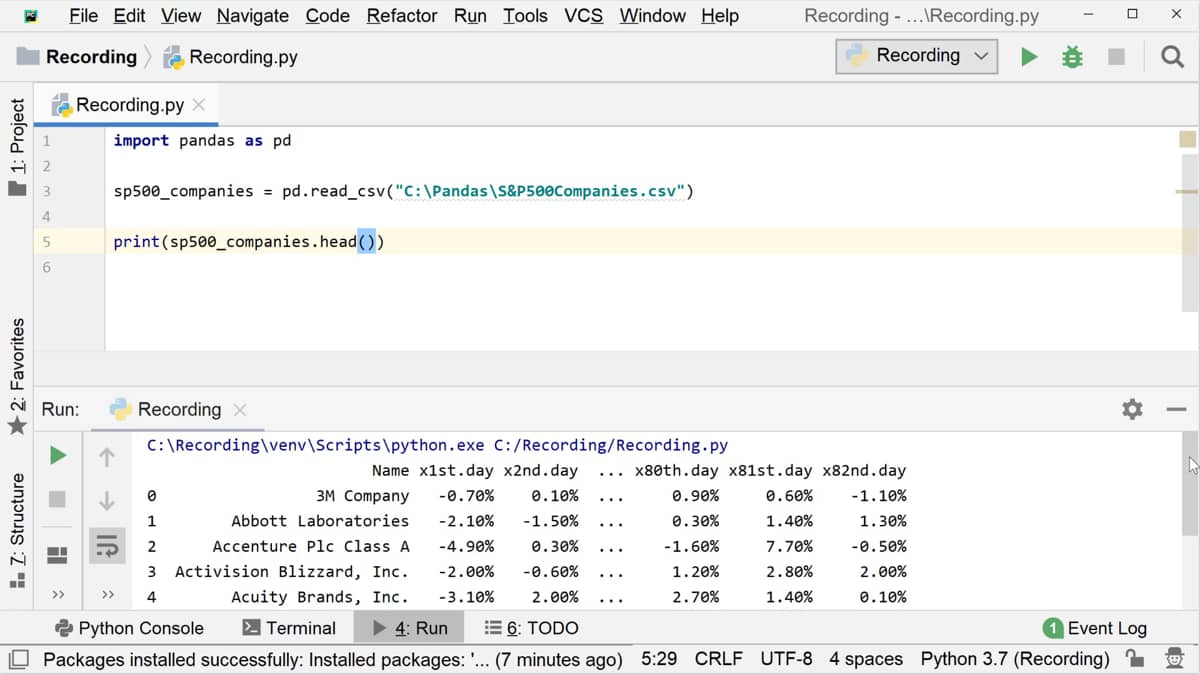The image size is (1200, 675).
Task: Click the warning marker in editor scrollbar stripe
Action: [1187, 191]
